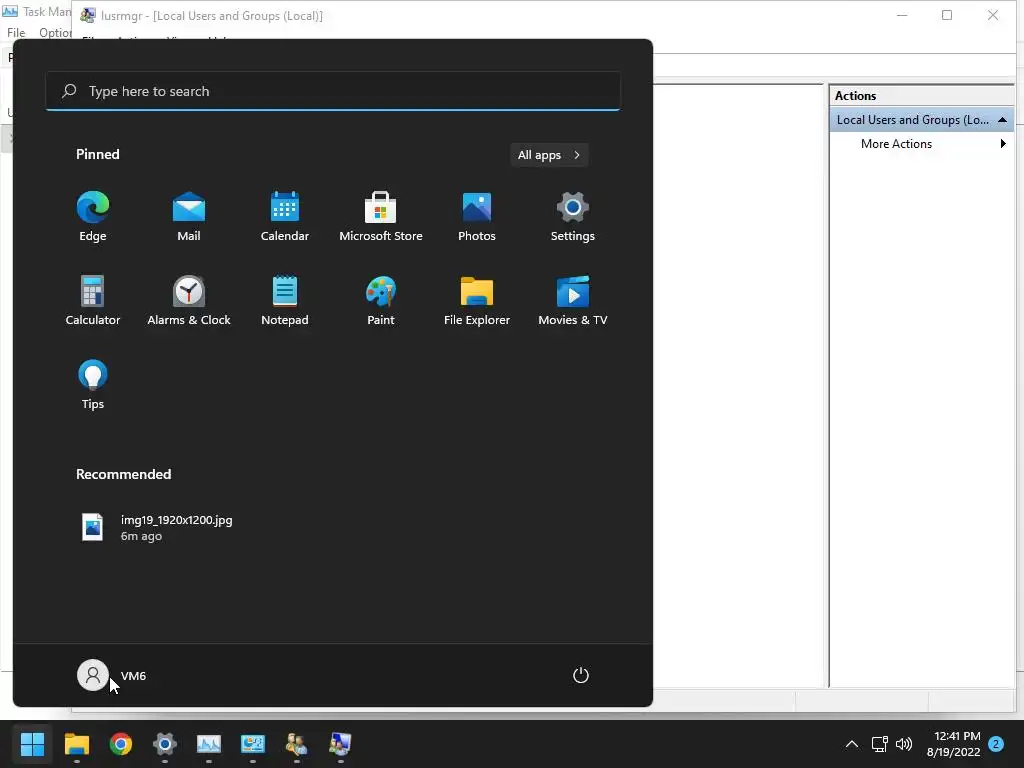Open recommended file img19_1920x1200.jpg
1024x768 pixels.
pyautogui.click(x=157, y=528)
